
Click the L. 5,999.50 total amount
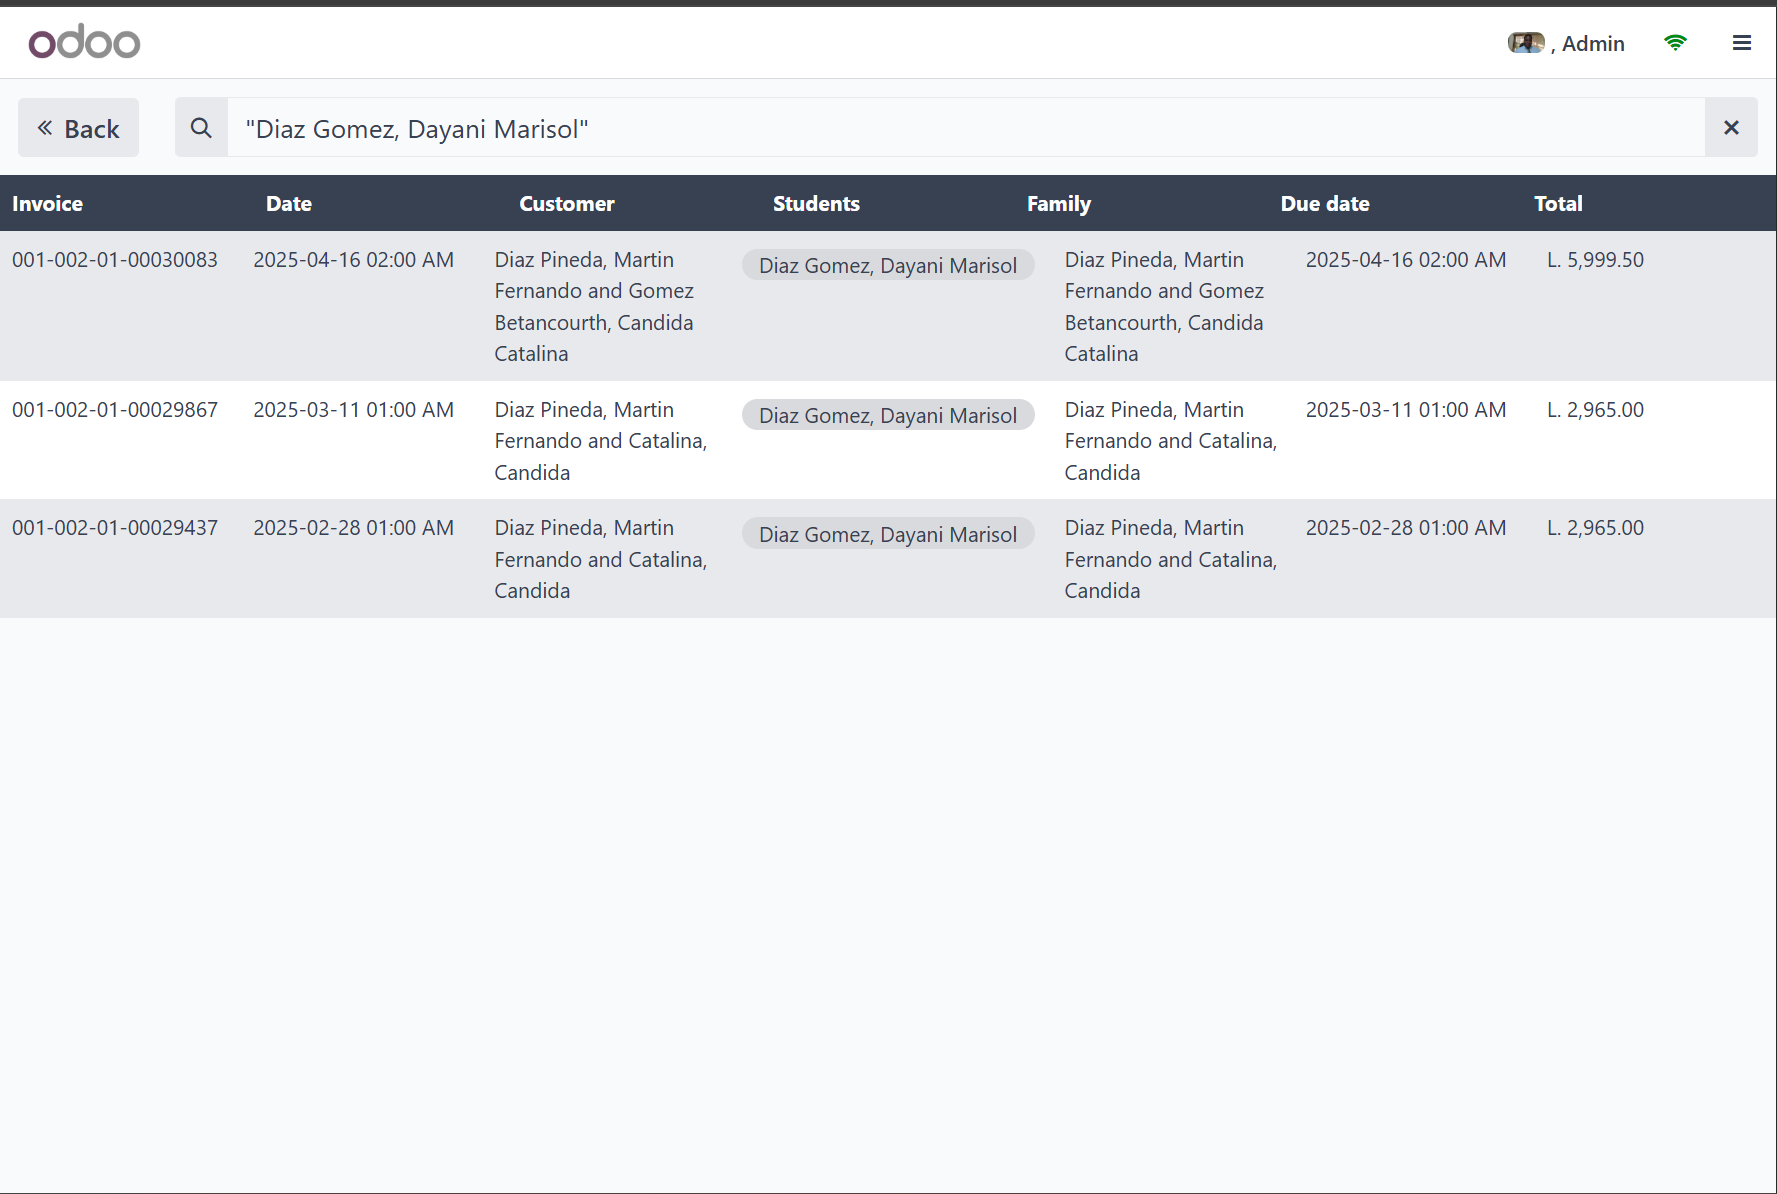[x=1595, y=260]
